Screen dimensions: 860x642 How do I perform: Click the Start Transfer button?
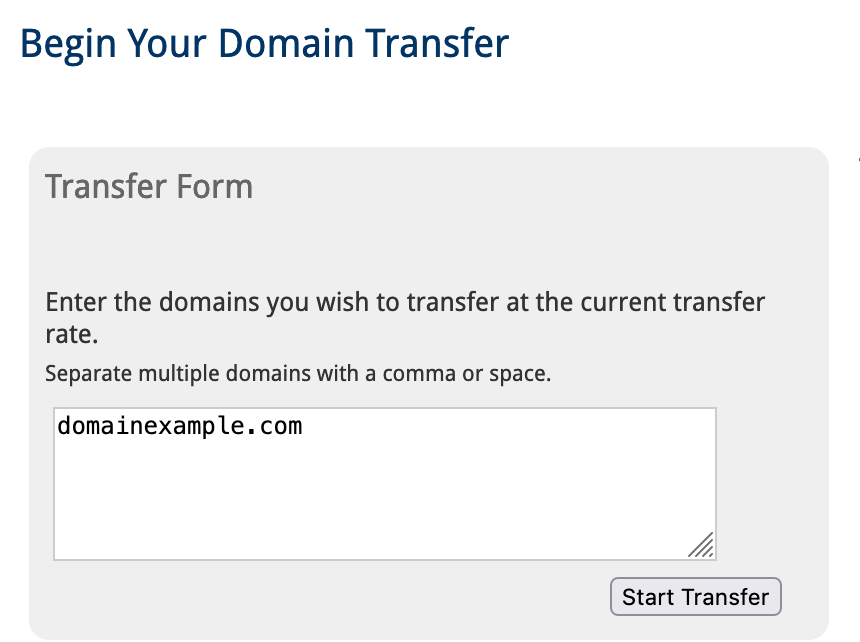pyautogui.click(x=695, y=597)
